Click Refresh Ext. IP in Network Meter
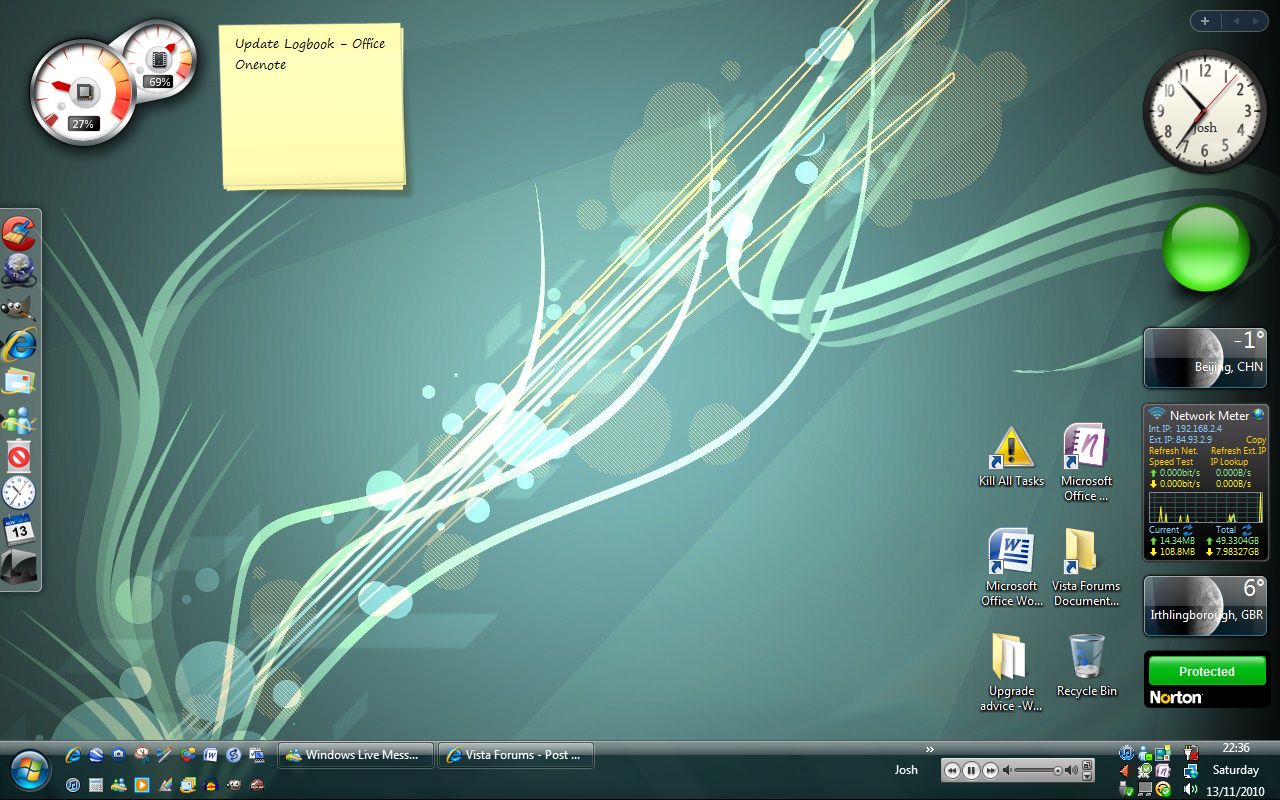This screenshot has height=800, width=1280. point(1238,451)
